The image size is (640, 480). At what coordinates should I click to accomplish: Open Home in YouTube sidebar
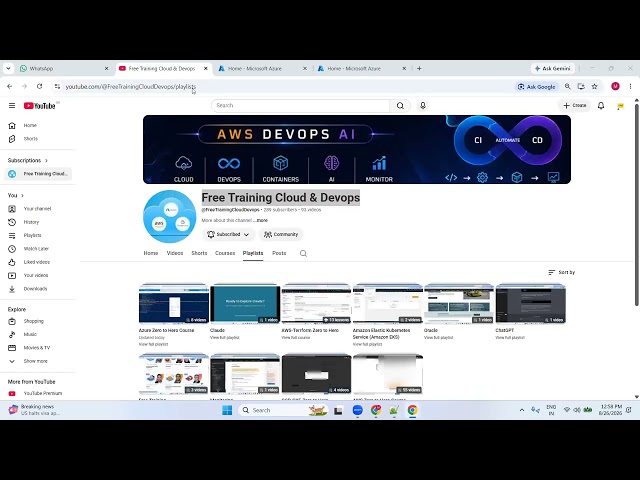tap(30, 125)
